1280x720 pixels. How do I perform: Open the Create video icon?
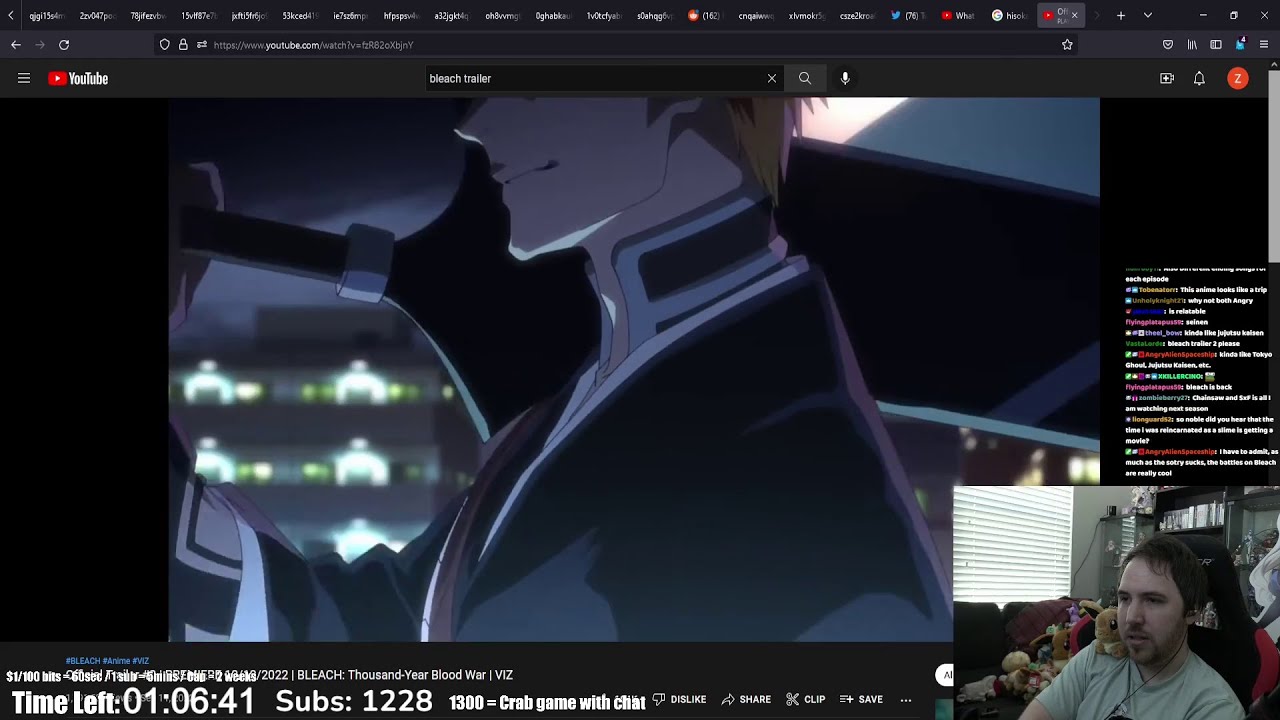click(x=1167, y=78)
